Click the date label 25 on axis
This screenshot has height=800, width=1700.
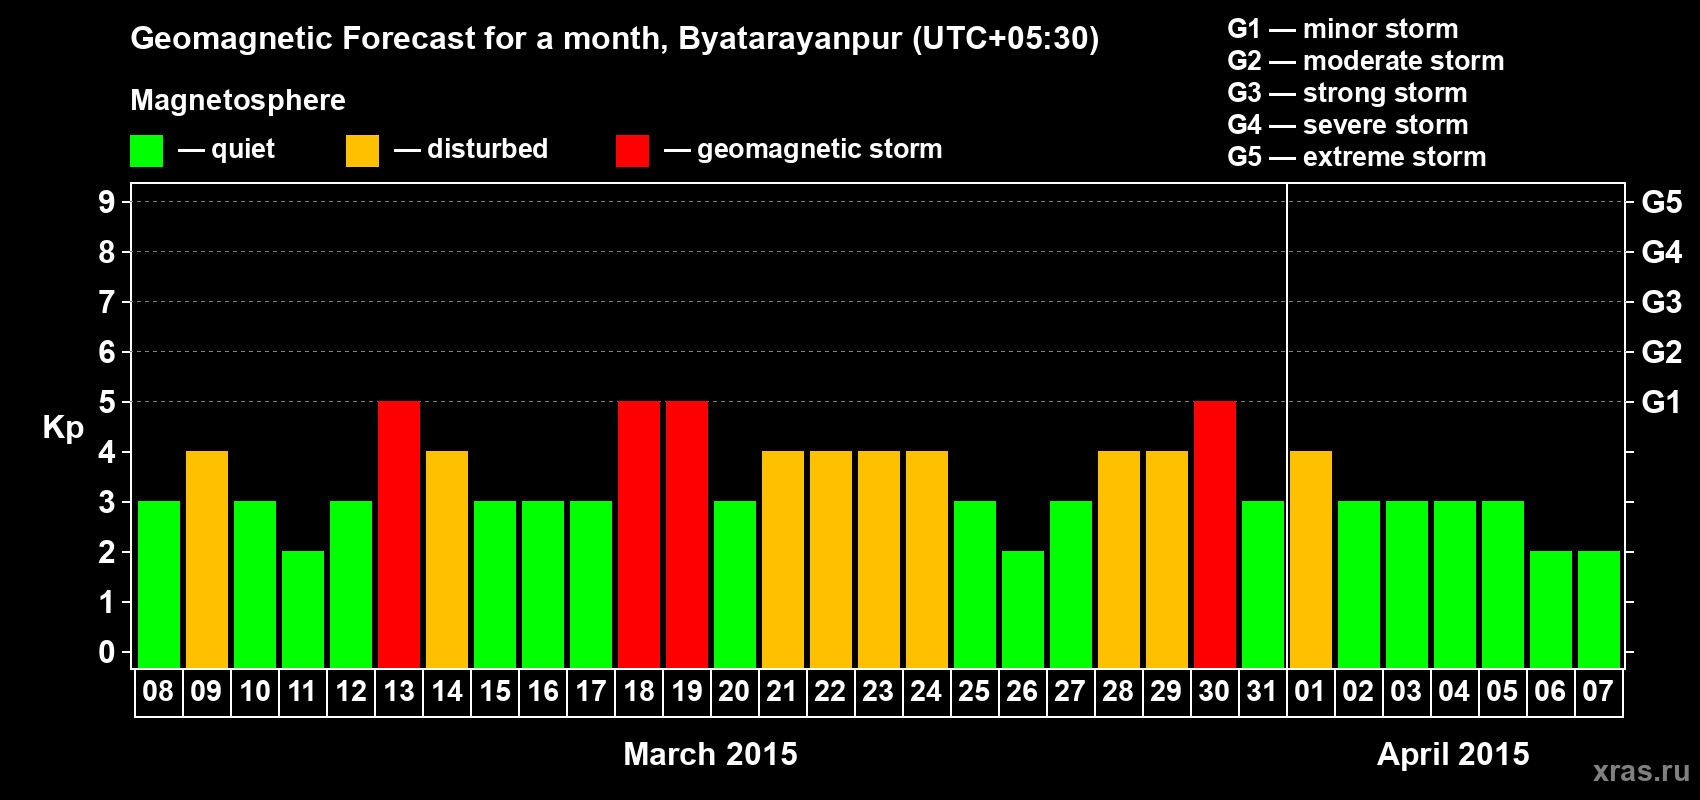pos(975,691)
